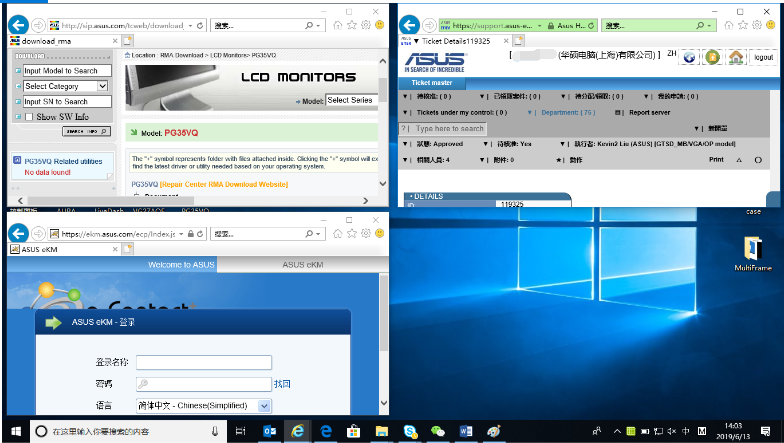Go back in the Ticket Details browser window
The image size is (784, 443).
[410, 25]
